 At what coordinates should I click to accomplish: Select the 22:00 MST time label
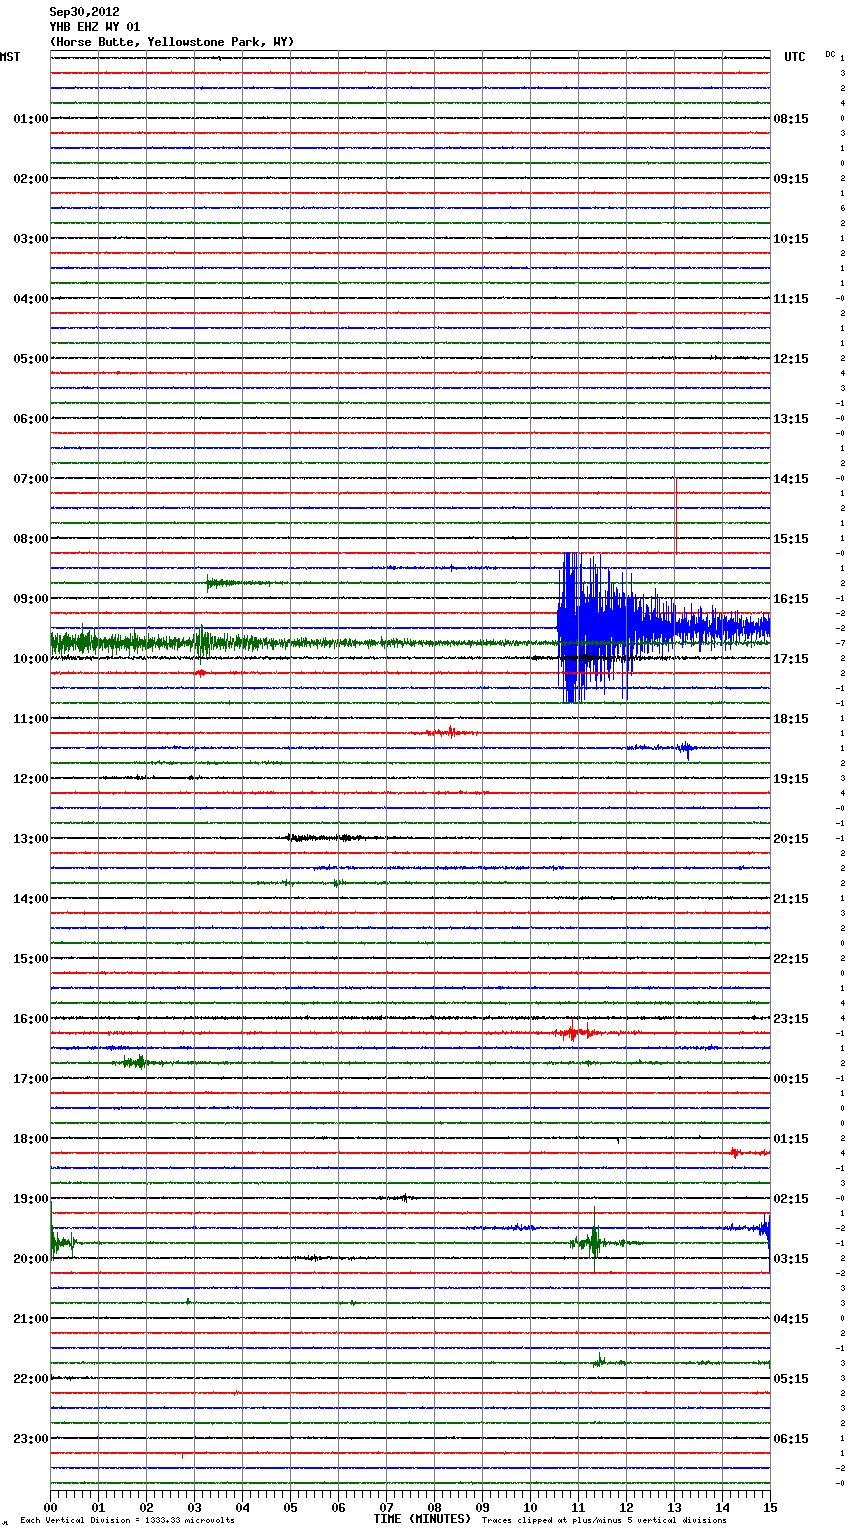31,1379
